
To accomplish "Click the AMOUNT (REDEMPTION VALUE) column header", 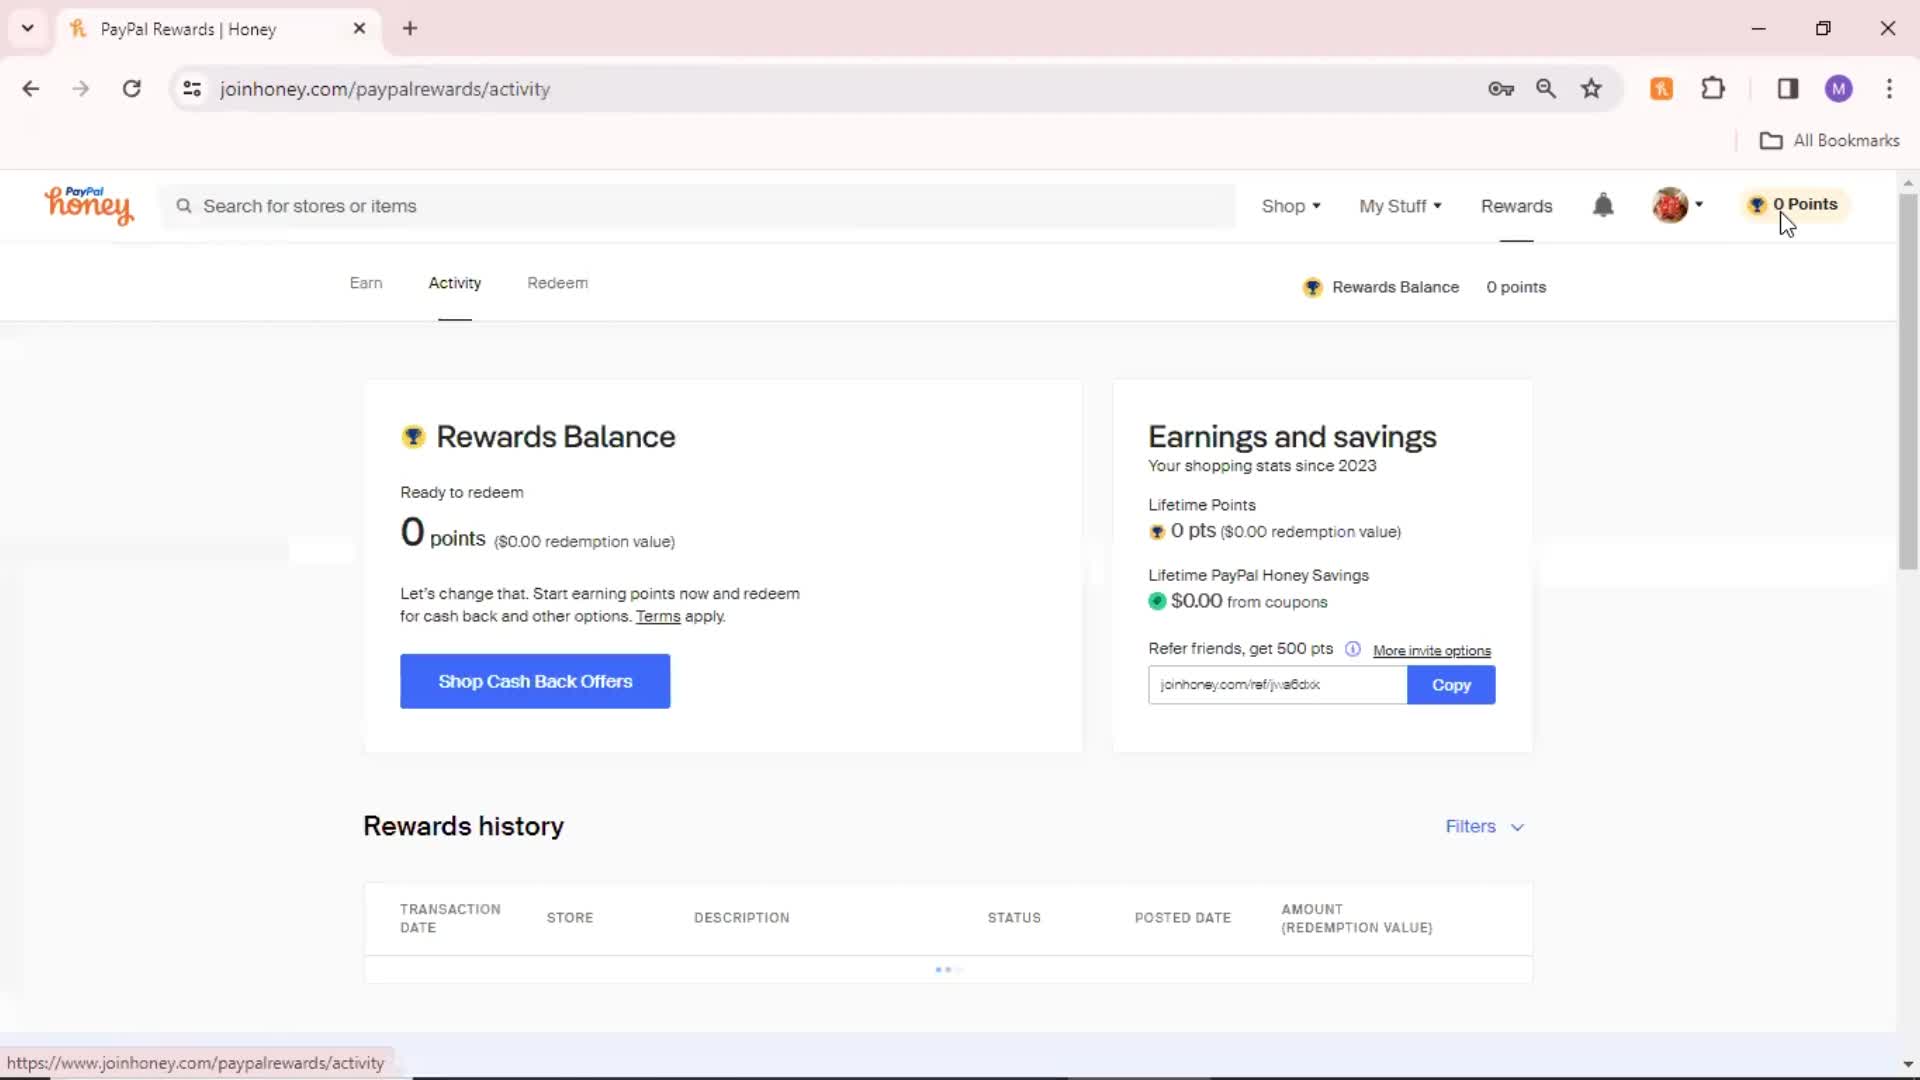I will tap(1357, 918).
